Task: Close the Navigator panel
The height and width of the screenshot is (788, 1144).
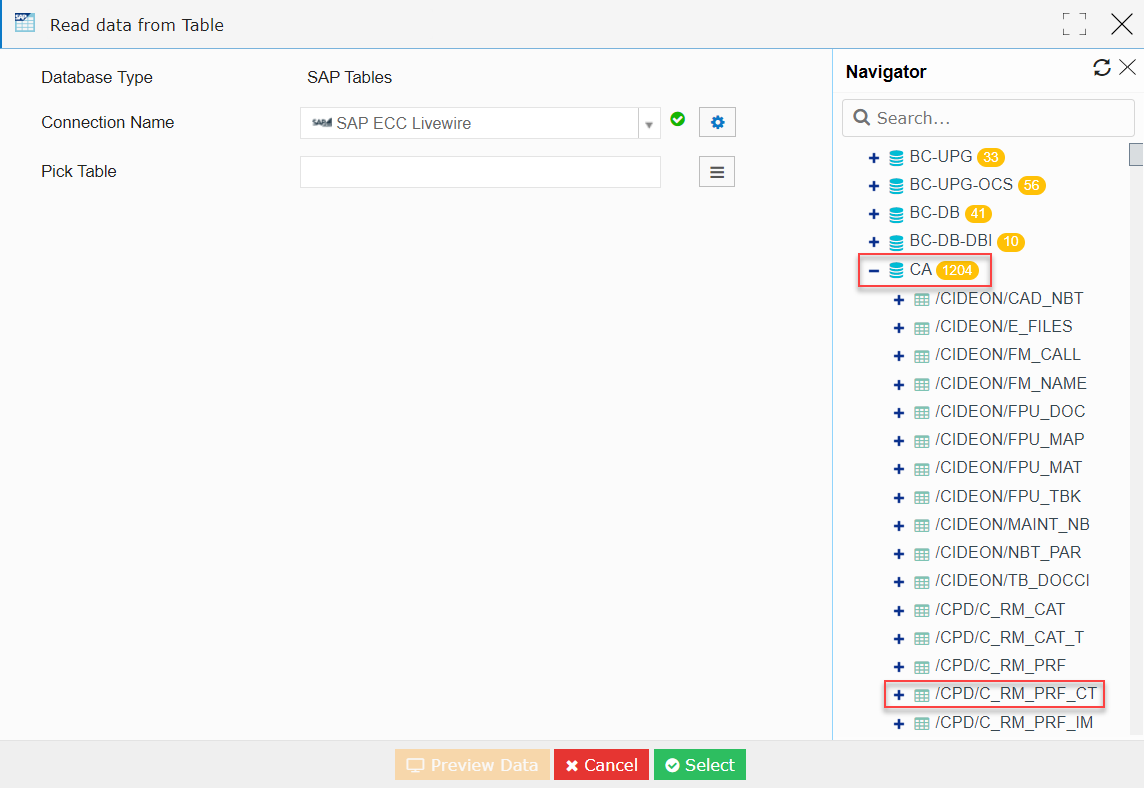Action: click(1127, 68)
